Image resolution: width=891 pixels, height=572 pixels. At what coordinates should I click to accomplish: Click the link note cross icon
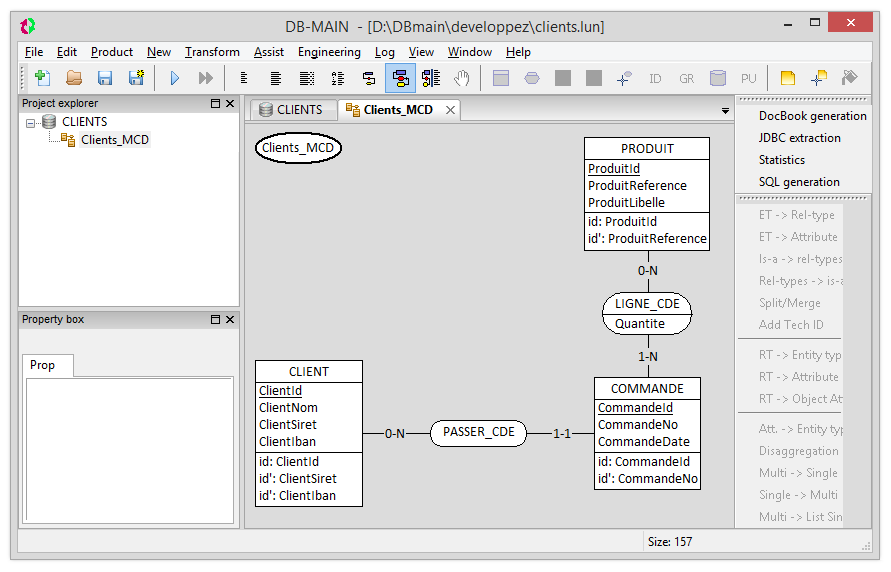pos(818,78)
